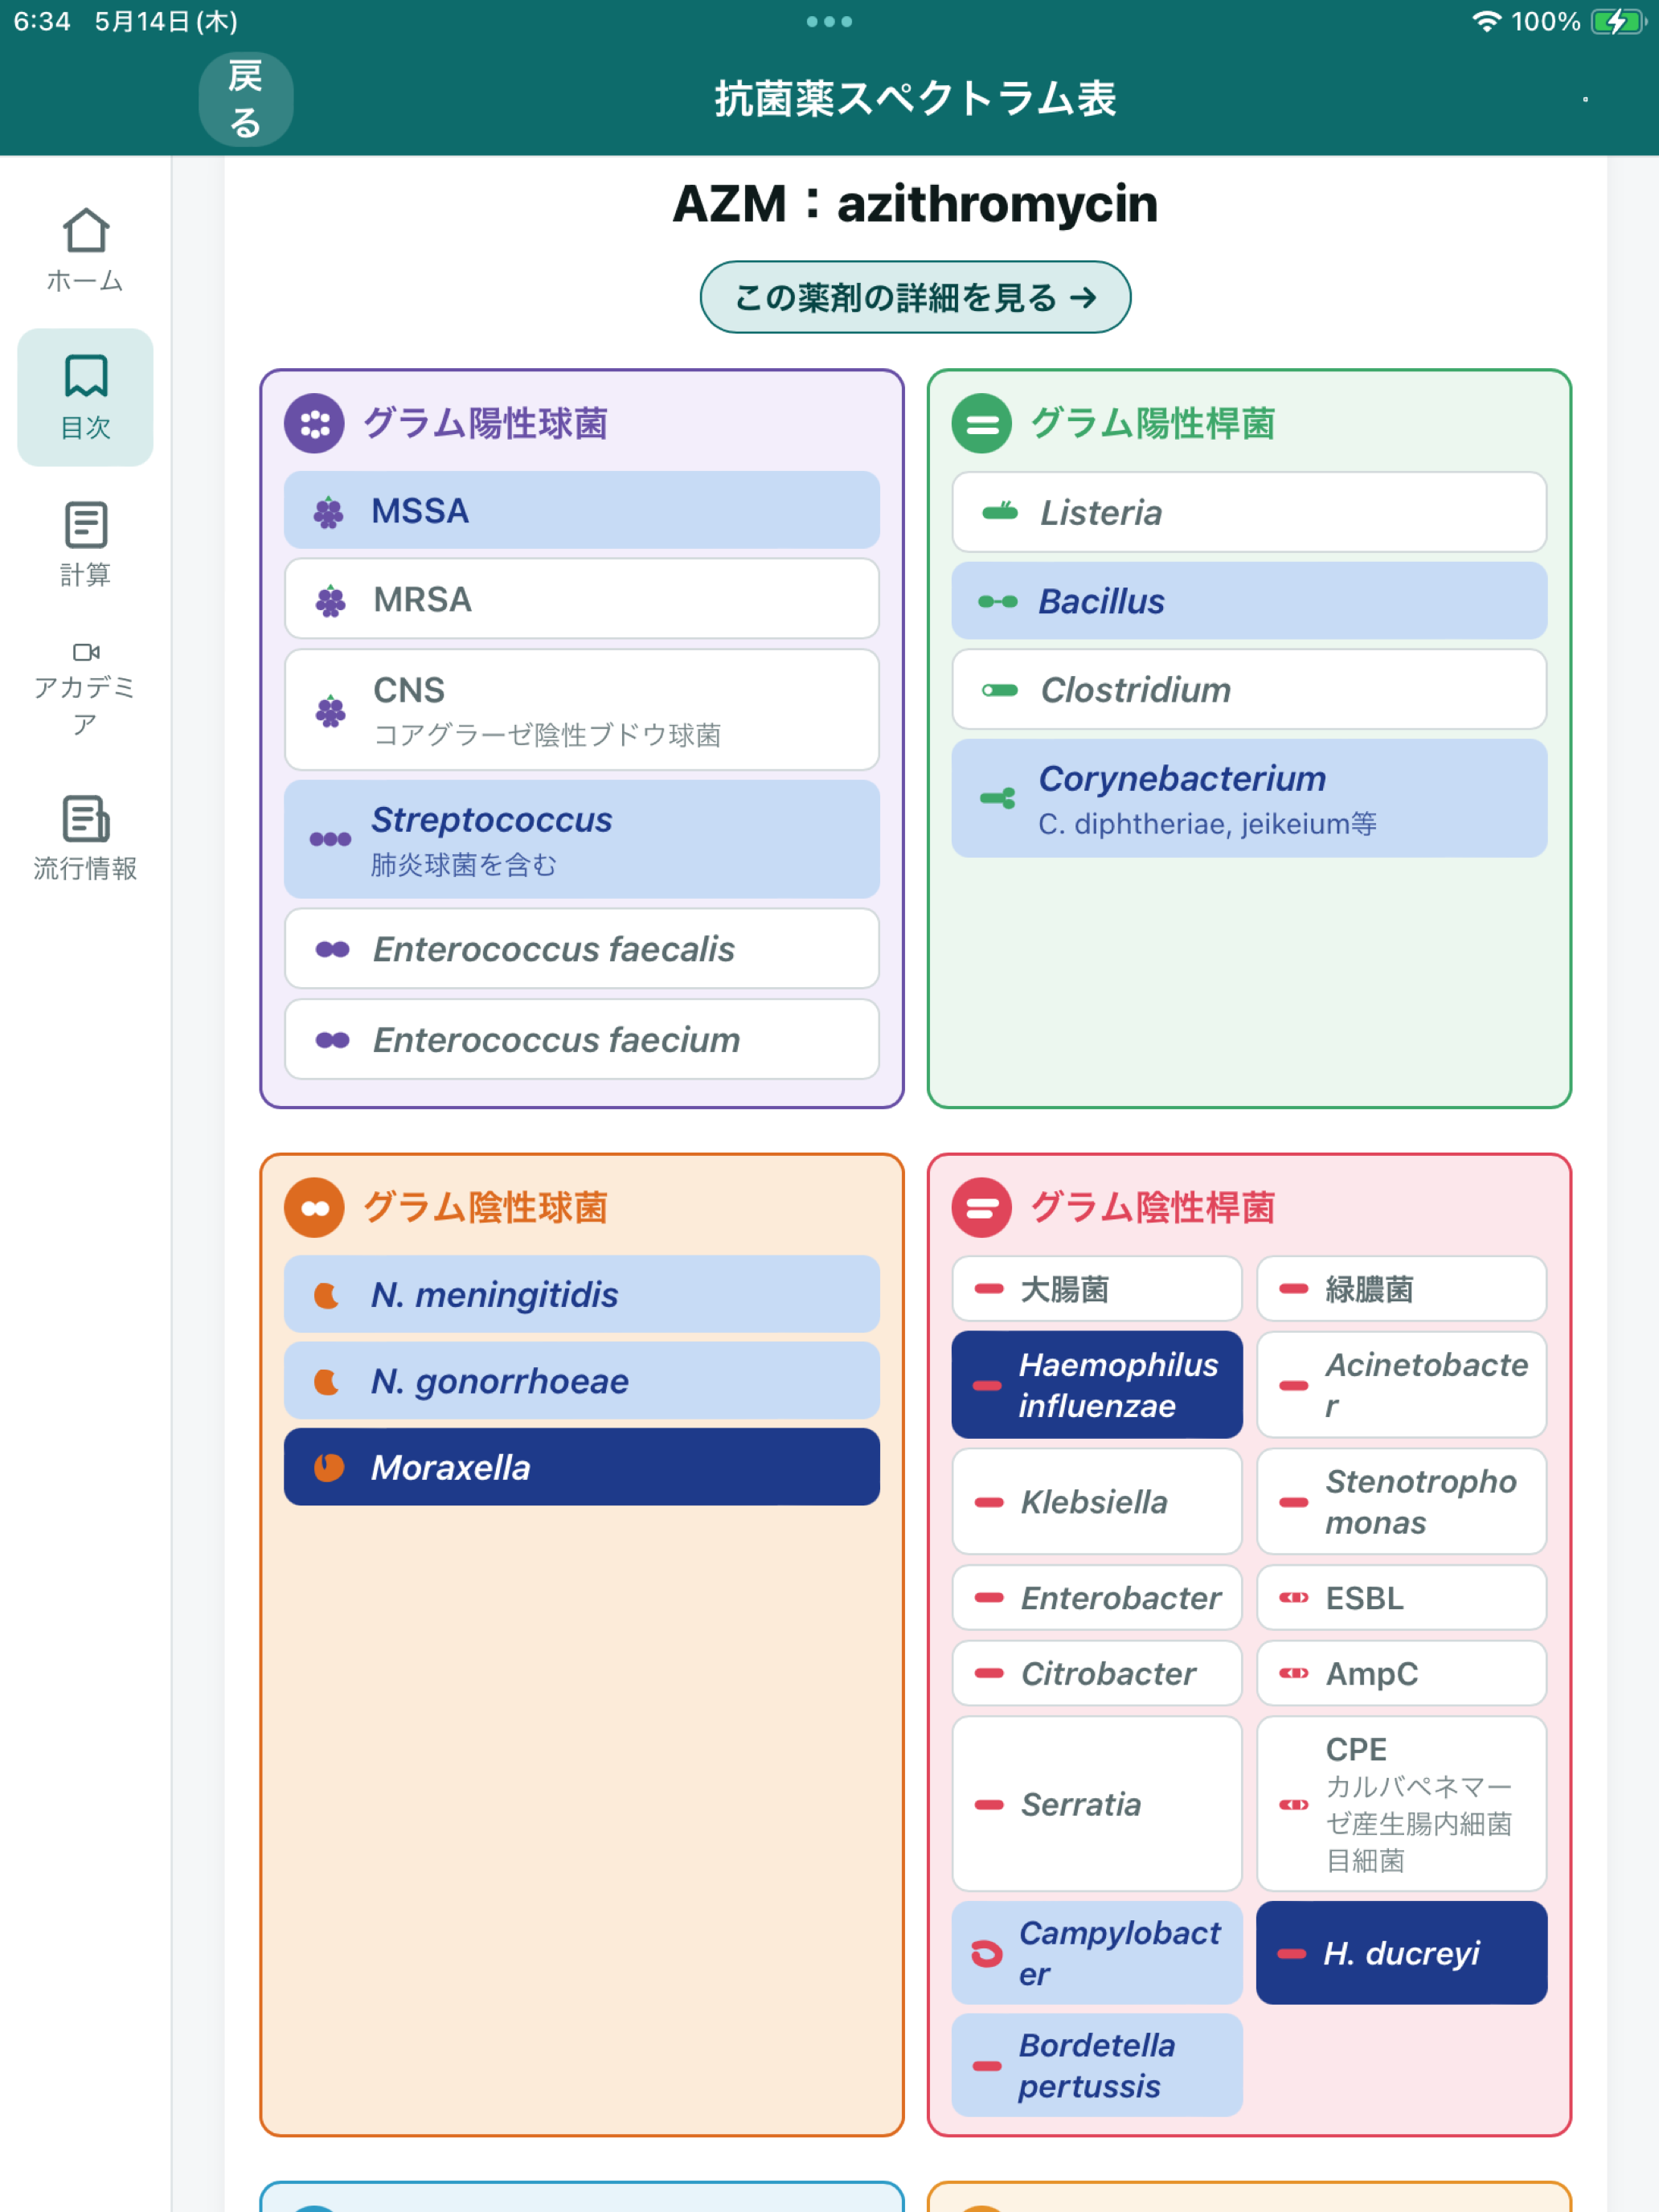Choose N. gonorrhoeae in gram-negative cocci
Image resolution: width=1659 pixels, height=2212 pixels.
pos(582,1381)
